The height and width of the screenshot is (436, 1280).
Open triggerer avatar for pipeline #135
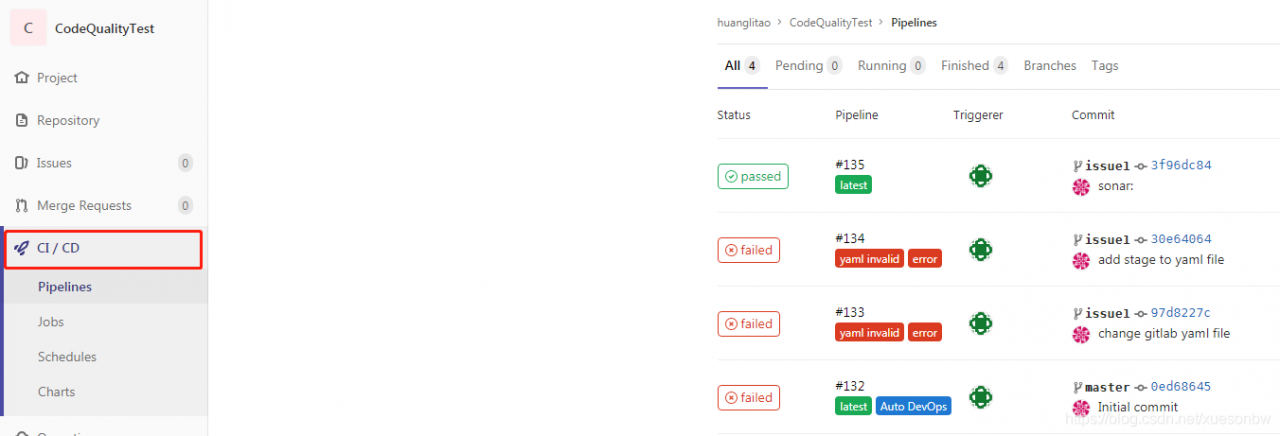pos(980,176)
